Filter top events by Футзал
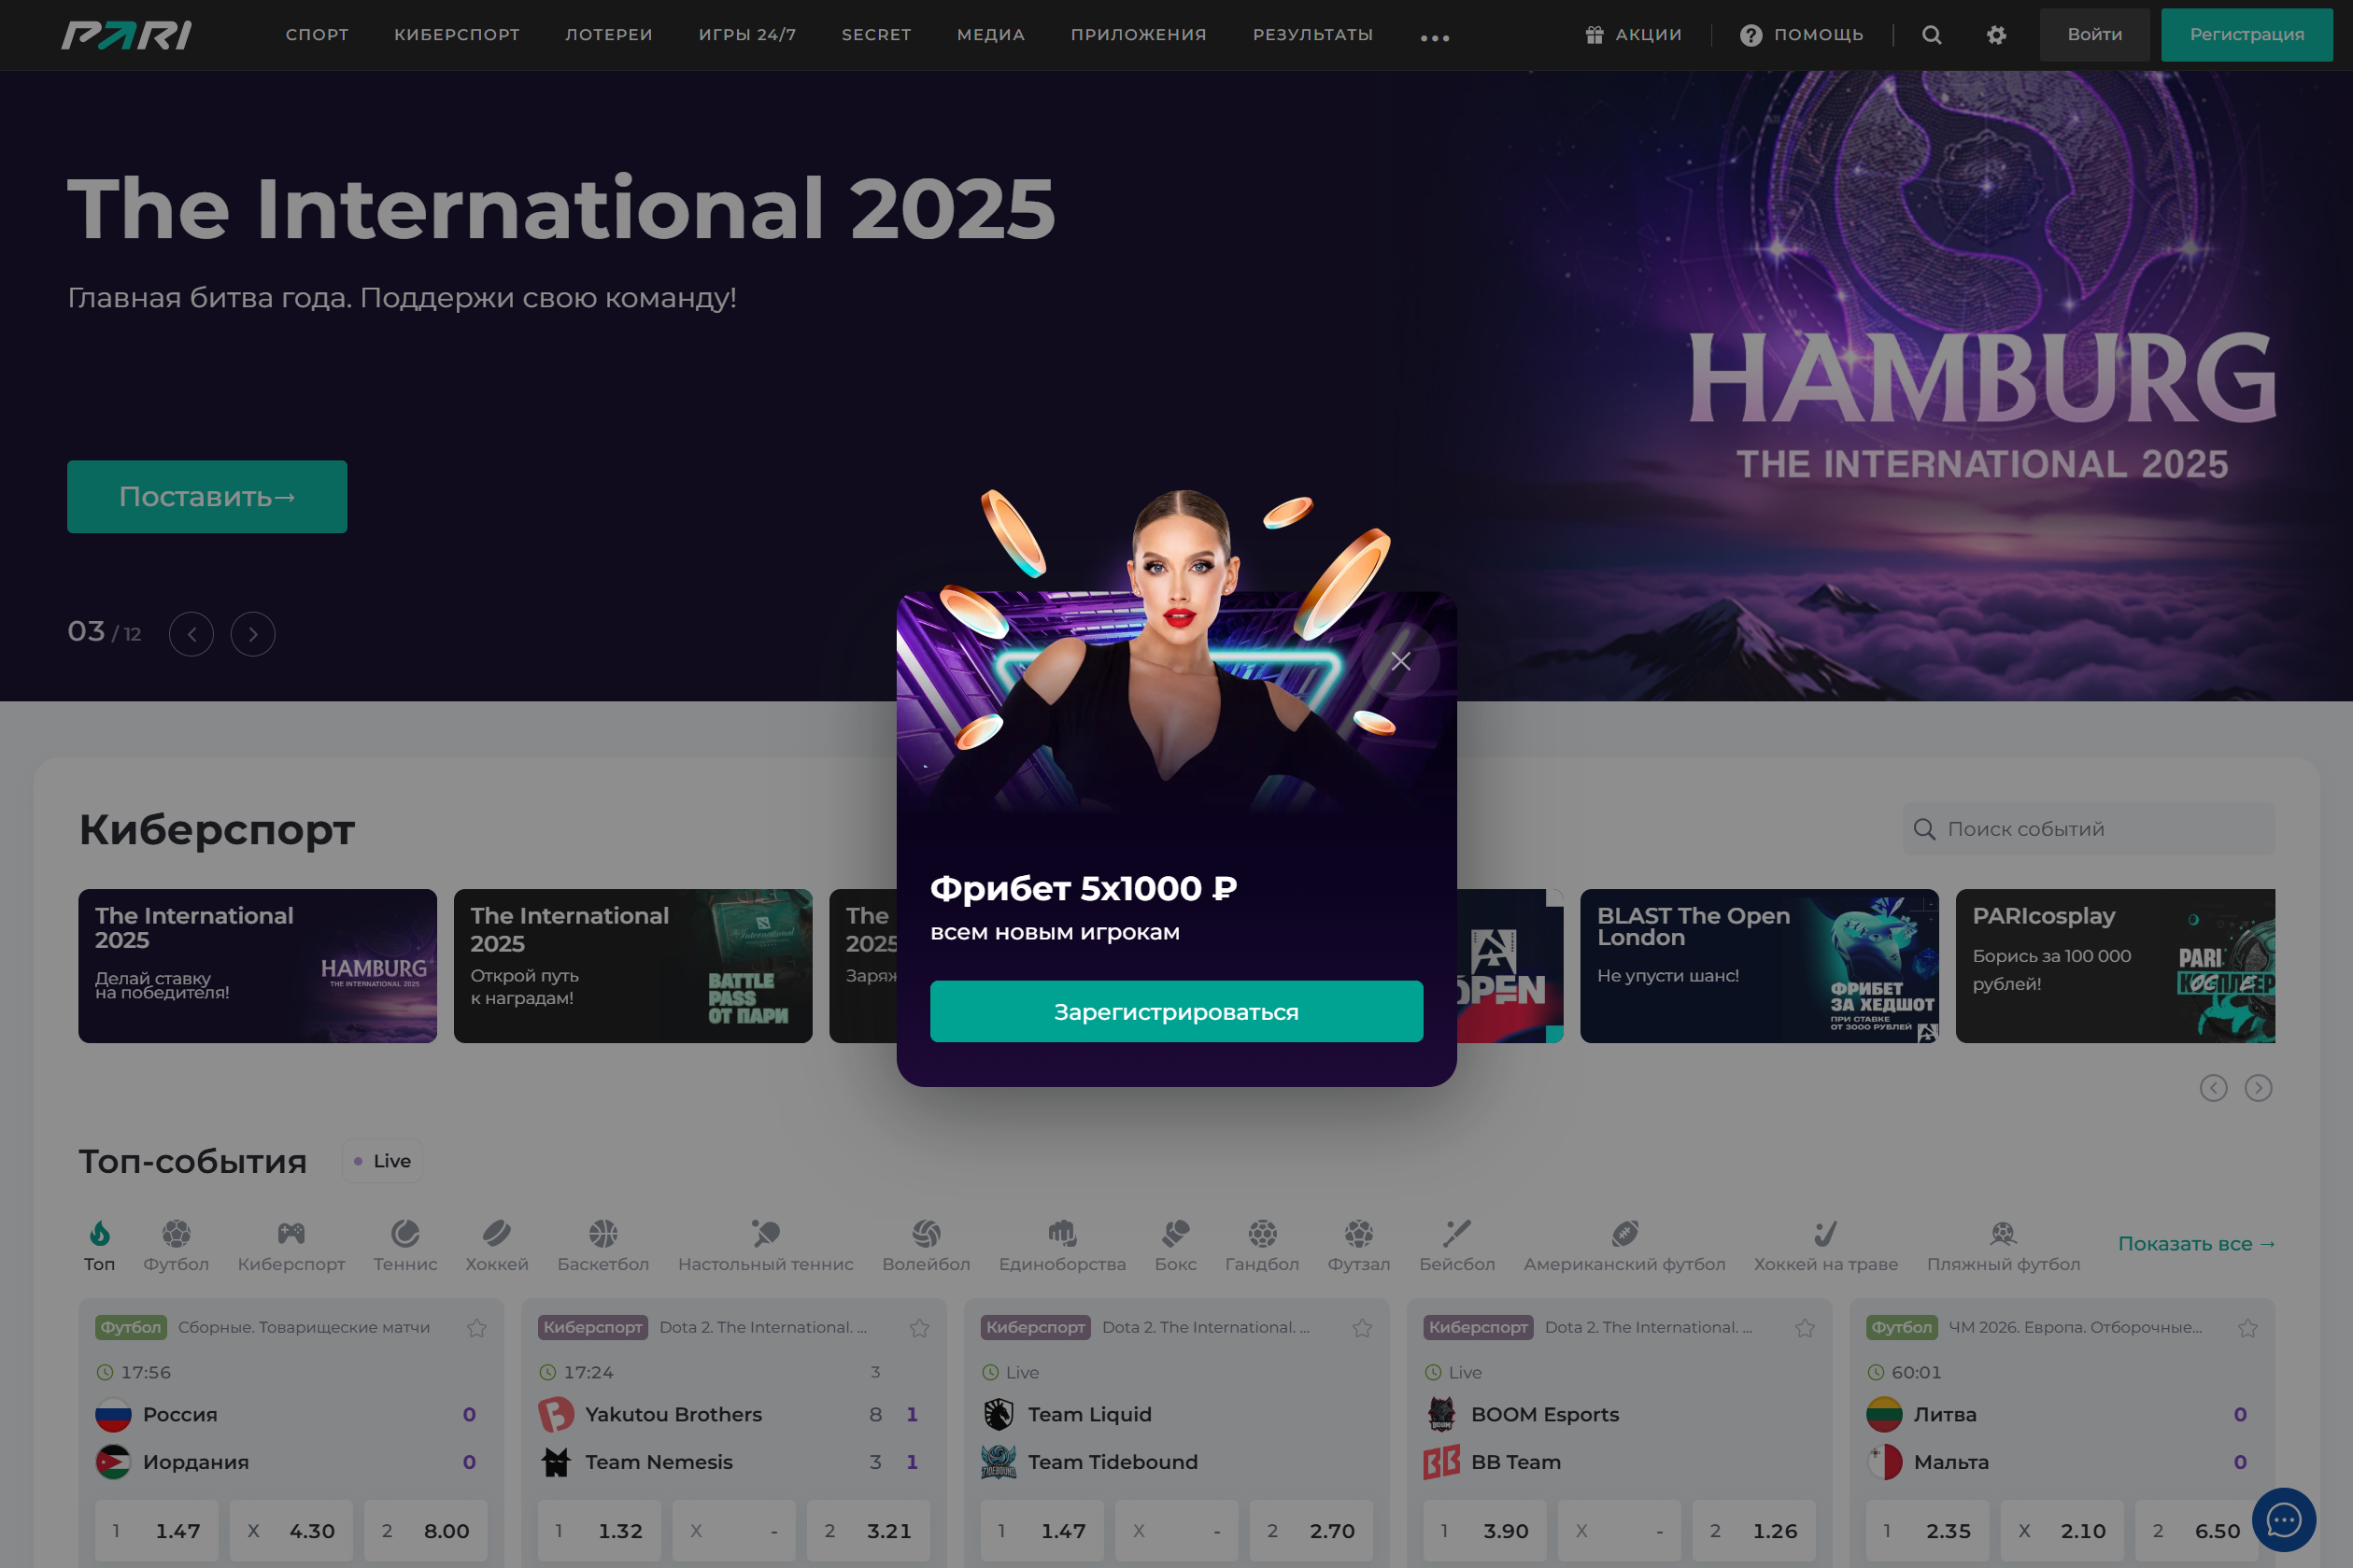This screenshot has width=2353, height=1568. (1358, 1245)
